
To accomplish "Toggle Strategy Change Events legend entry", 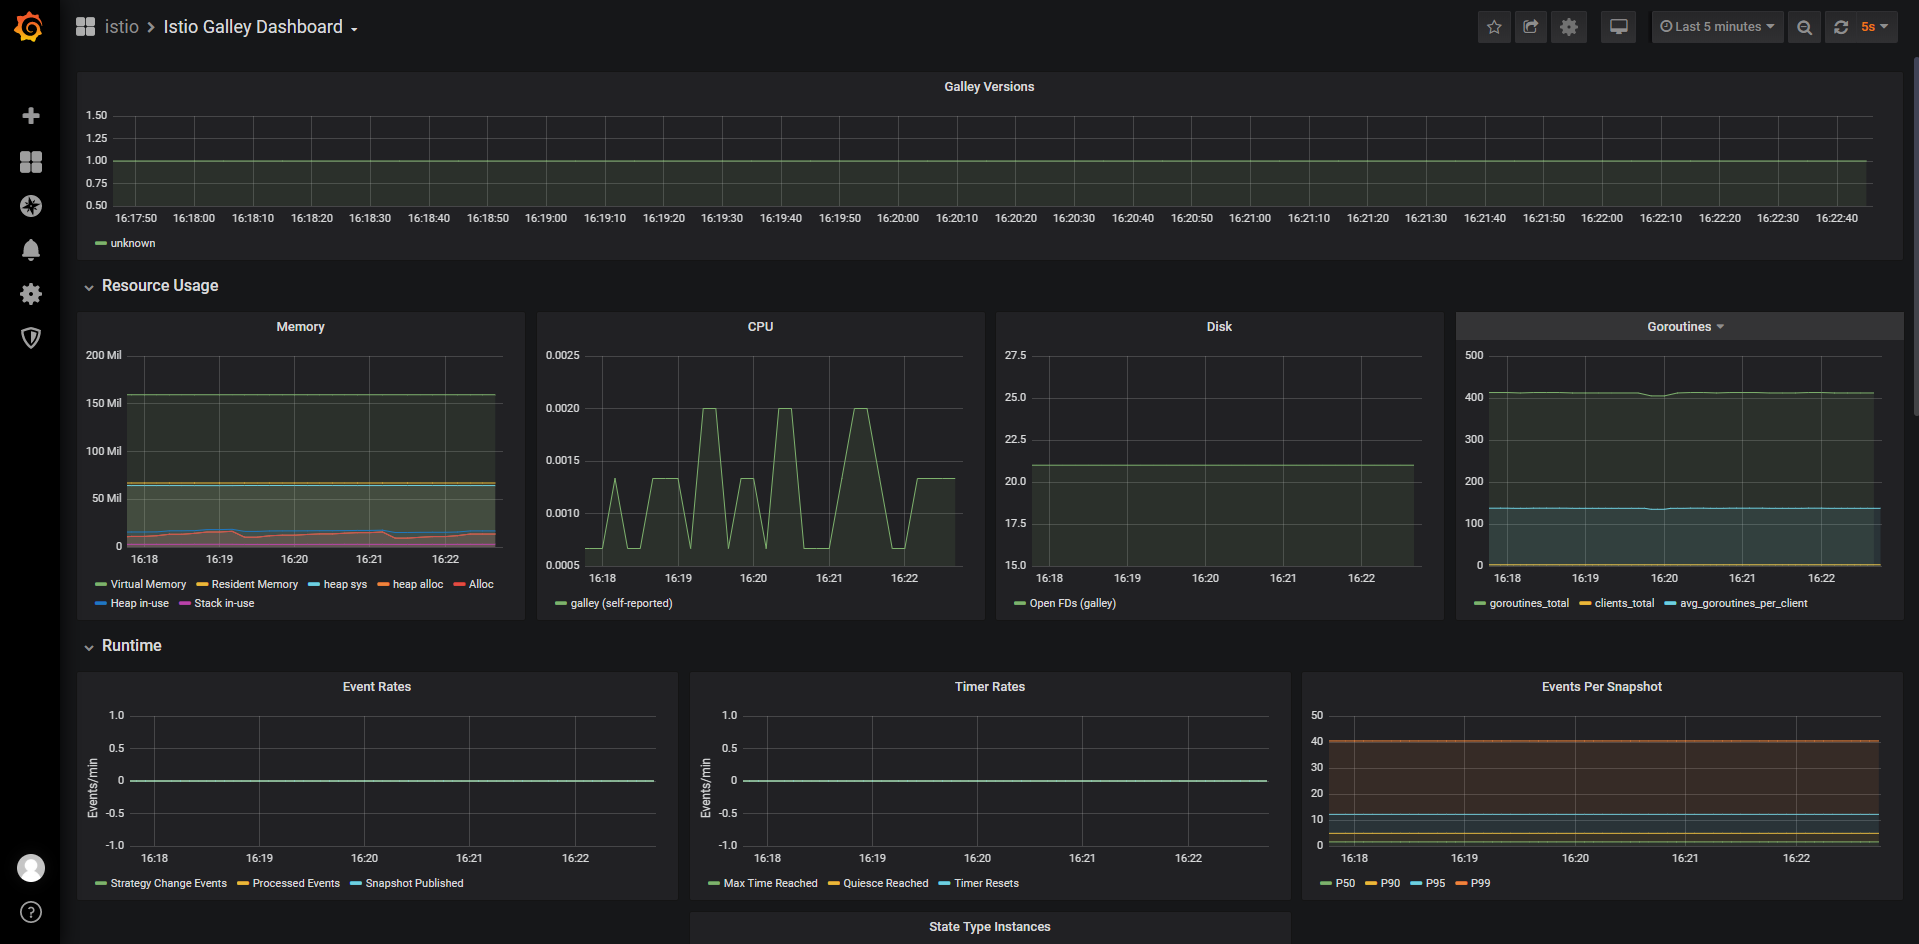I will [169, 883].
